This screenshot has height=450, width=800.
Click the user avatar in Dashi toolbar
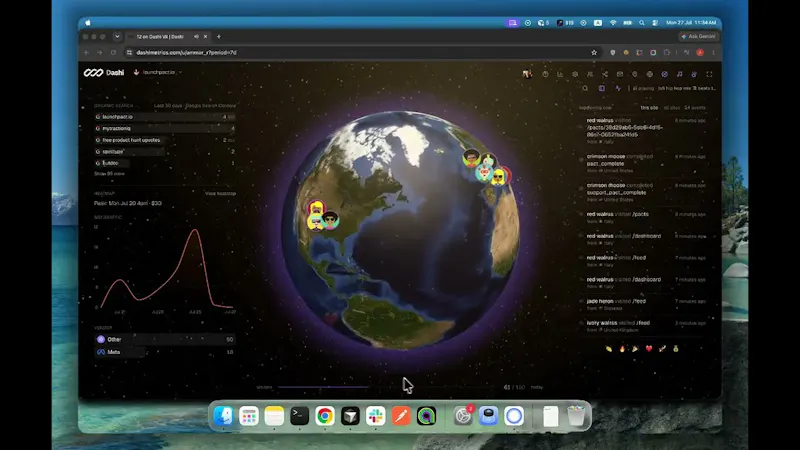tap(527, 74)
